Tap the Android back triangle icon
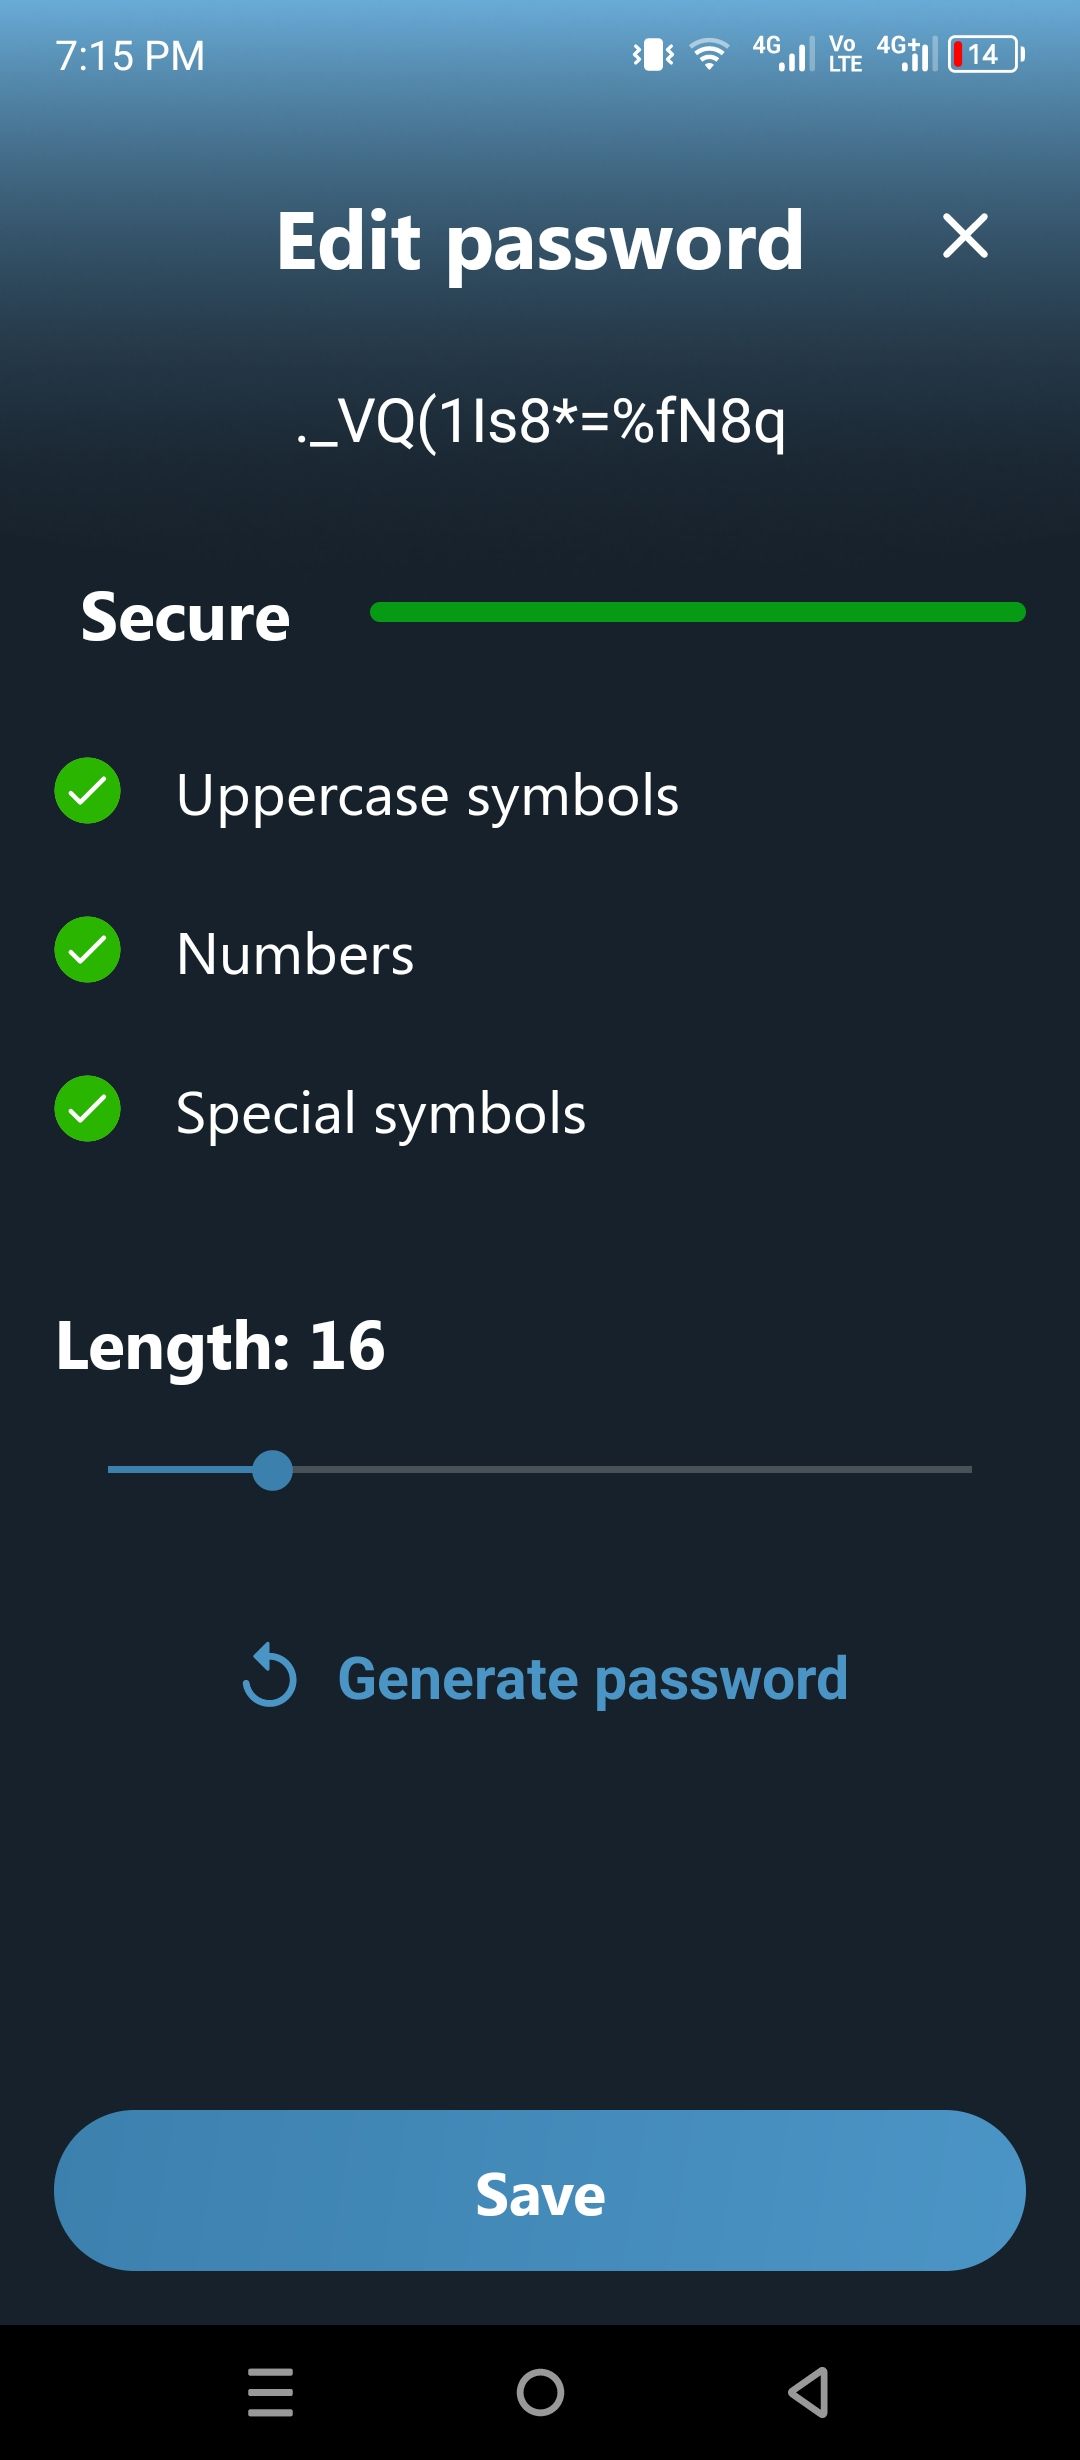The width and height of the screenshot is (1080, 2460). pyautogui.click(x=809, y=2392)
